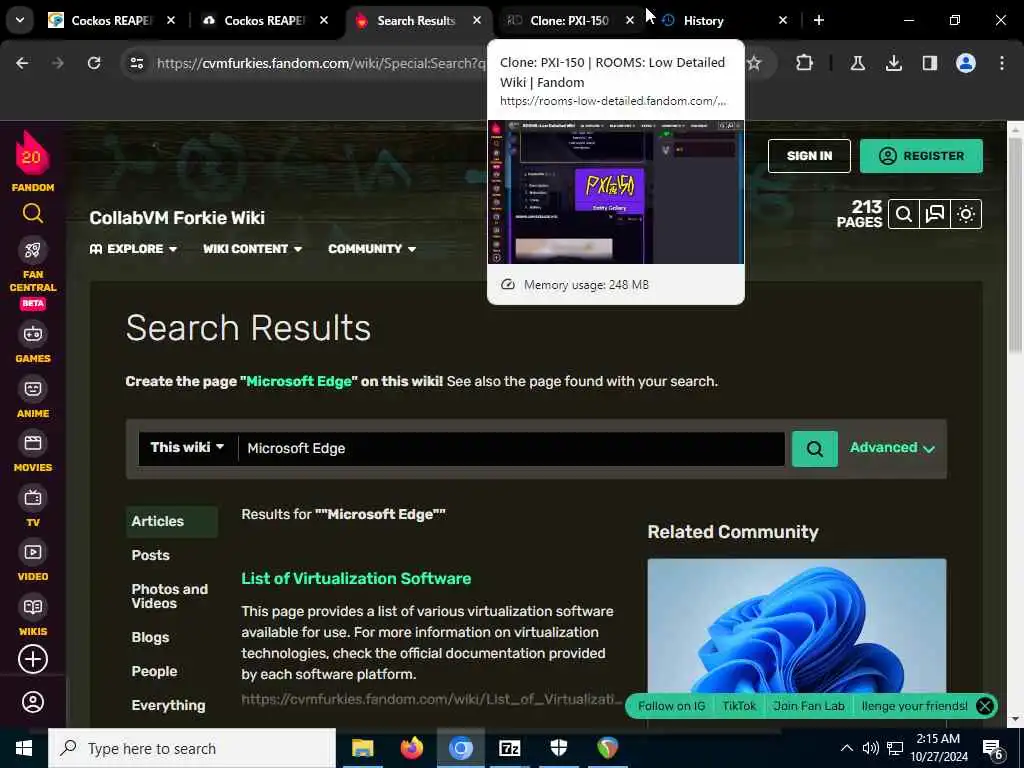Bookmark this page with the star icon

(x=754, y=63)
